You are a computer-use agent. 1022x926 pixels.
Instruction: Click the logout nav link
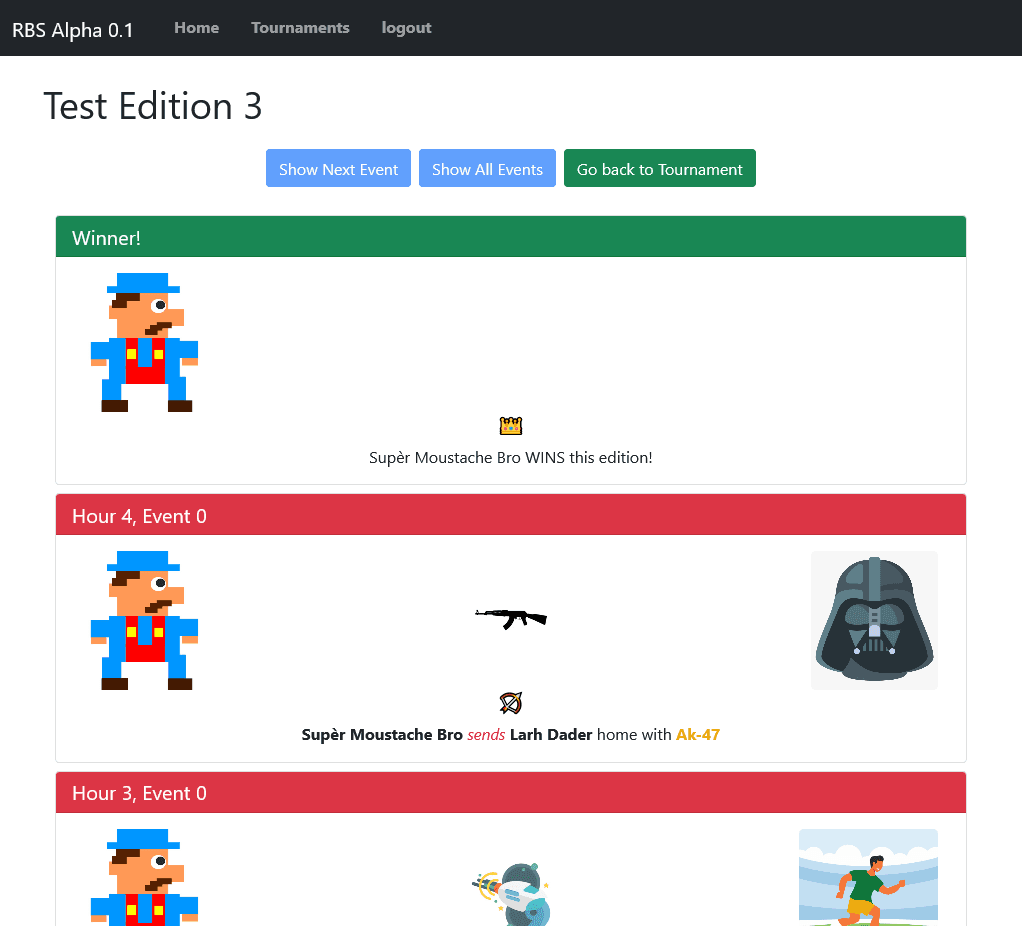pos(406,28)
